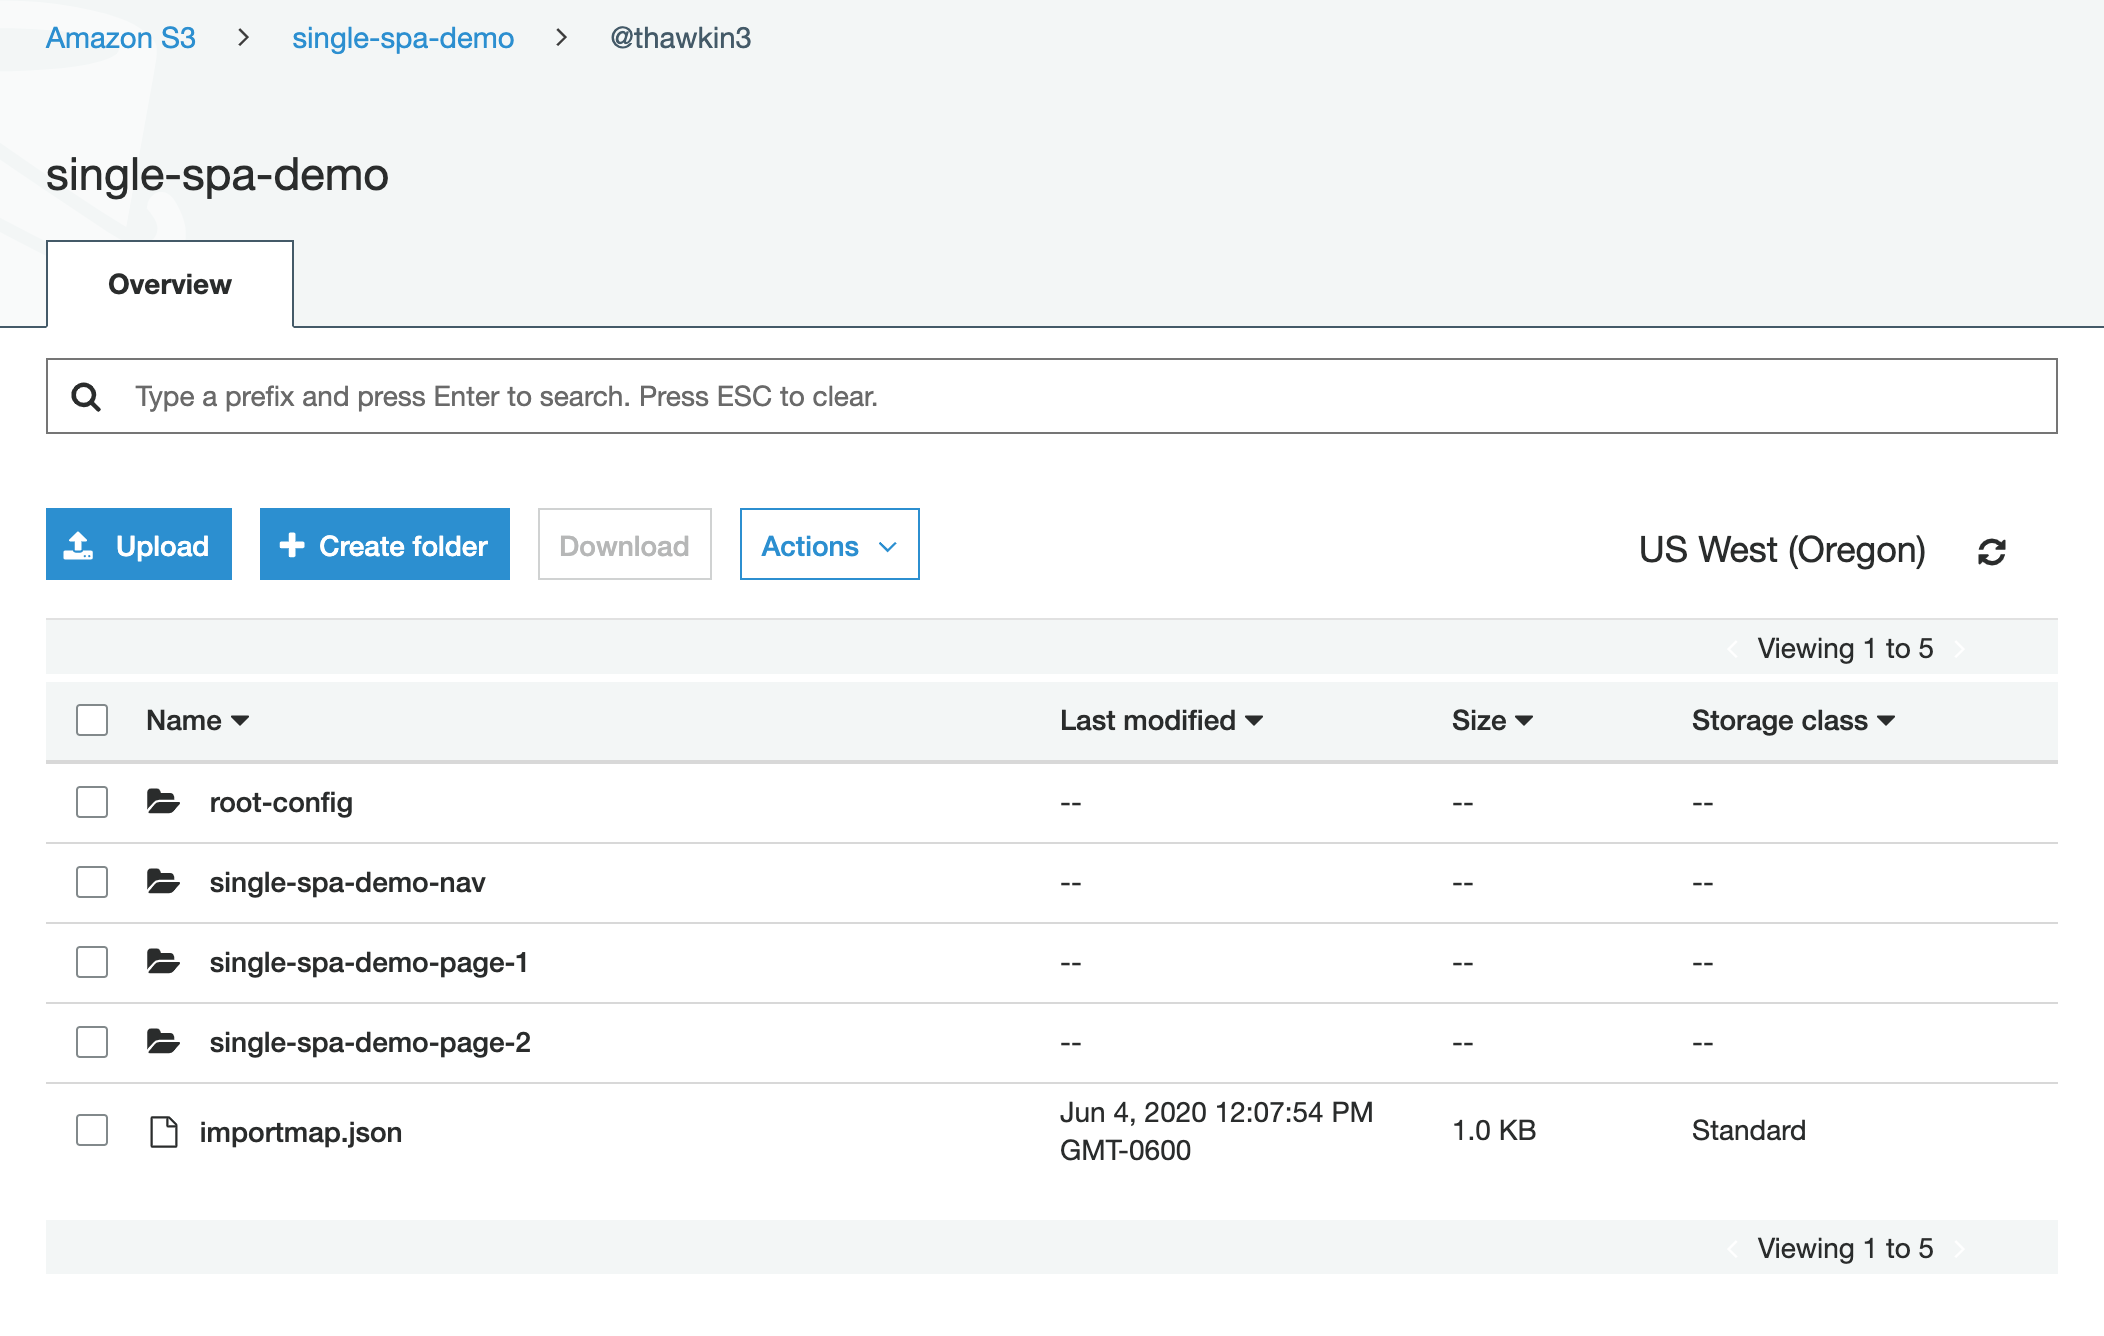Open the single-spa-demo-page-2 folder
2104x1336 pixels.
point(370,1043)
